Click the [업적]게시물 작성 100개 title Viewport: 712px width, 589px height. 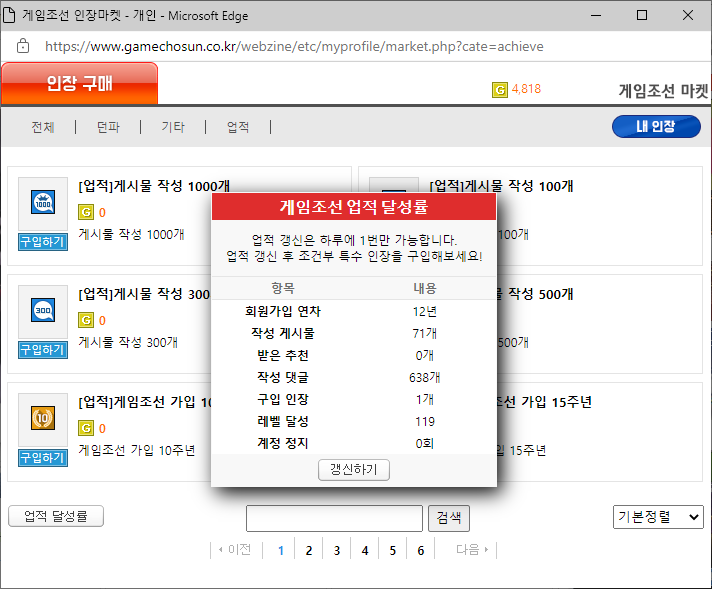point(501,186)
